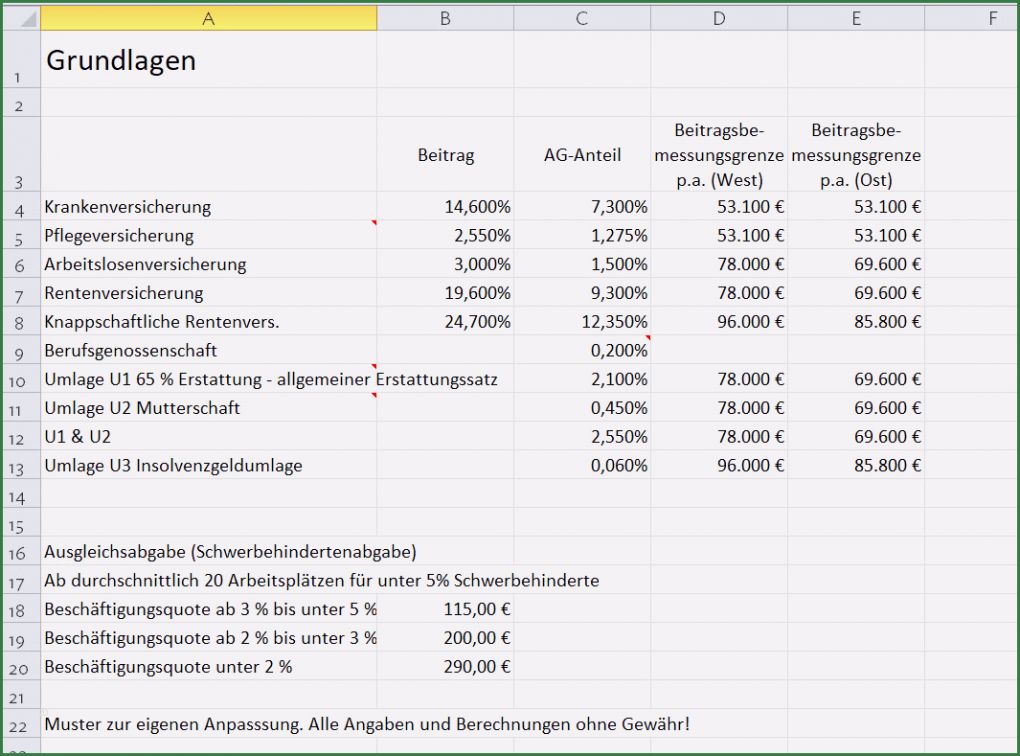Select column header E
Image resolution: width=1020 pixels, height=756 pixels.
coord(856,17)
